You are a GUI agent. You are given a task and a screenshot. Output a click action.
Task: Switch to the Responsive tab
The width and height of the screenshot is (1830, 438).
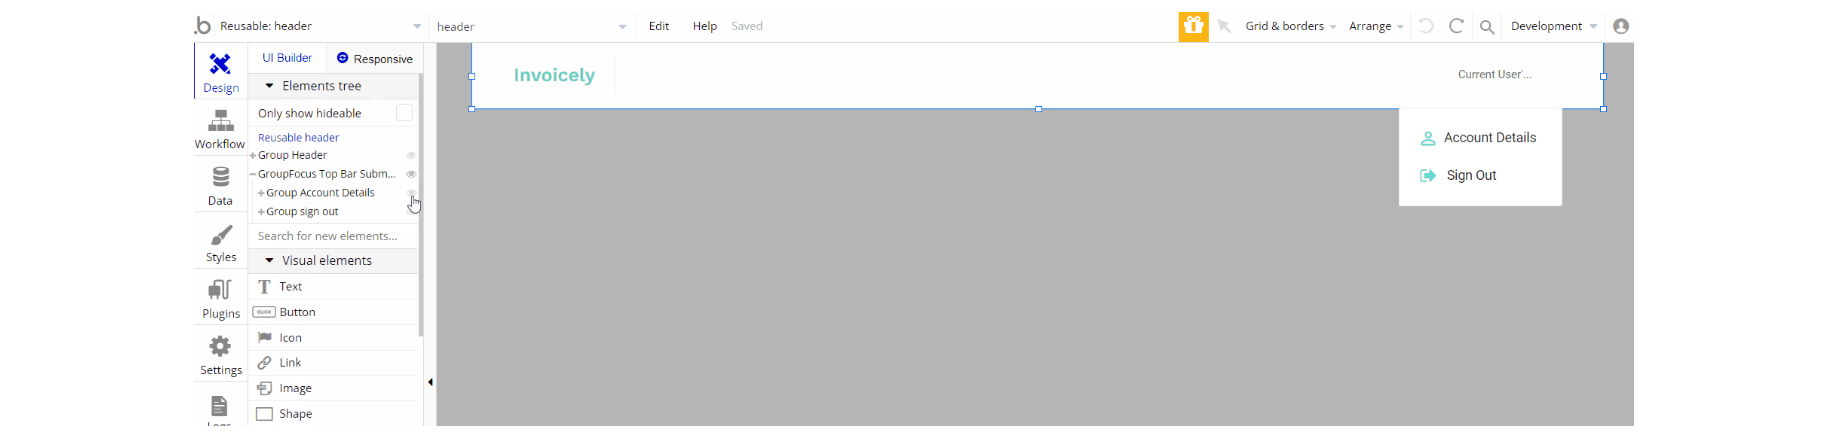375,59
